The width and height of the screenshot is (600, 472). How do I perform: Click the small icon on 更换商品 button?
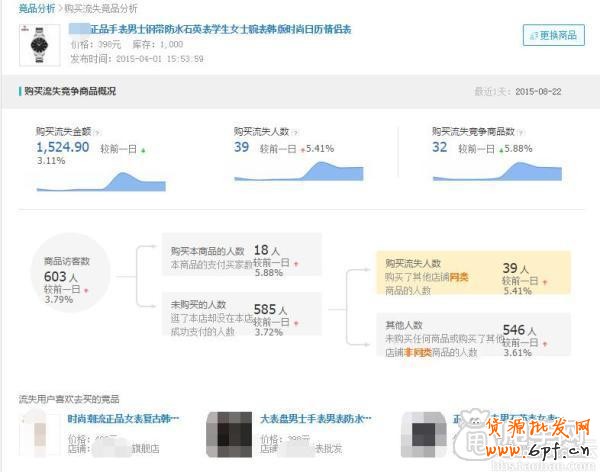point(533,36)
